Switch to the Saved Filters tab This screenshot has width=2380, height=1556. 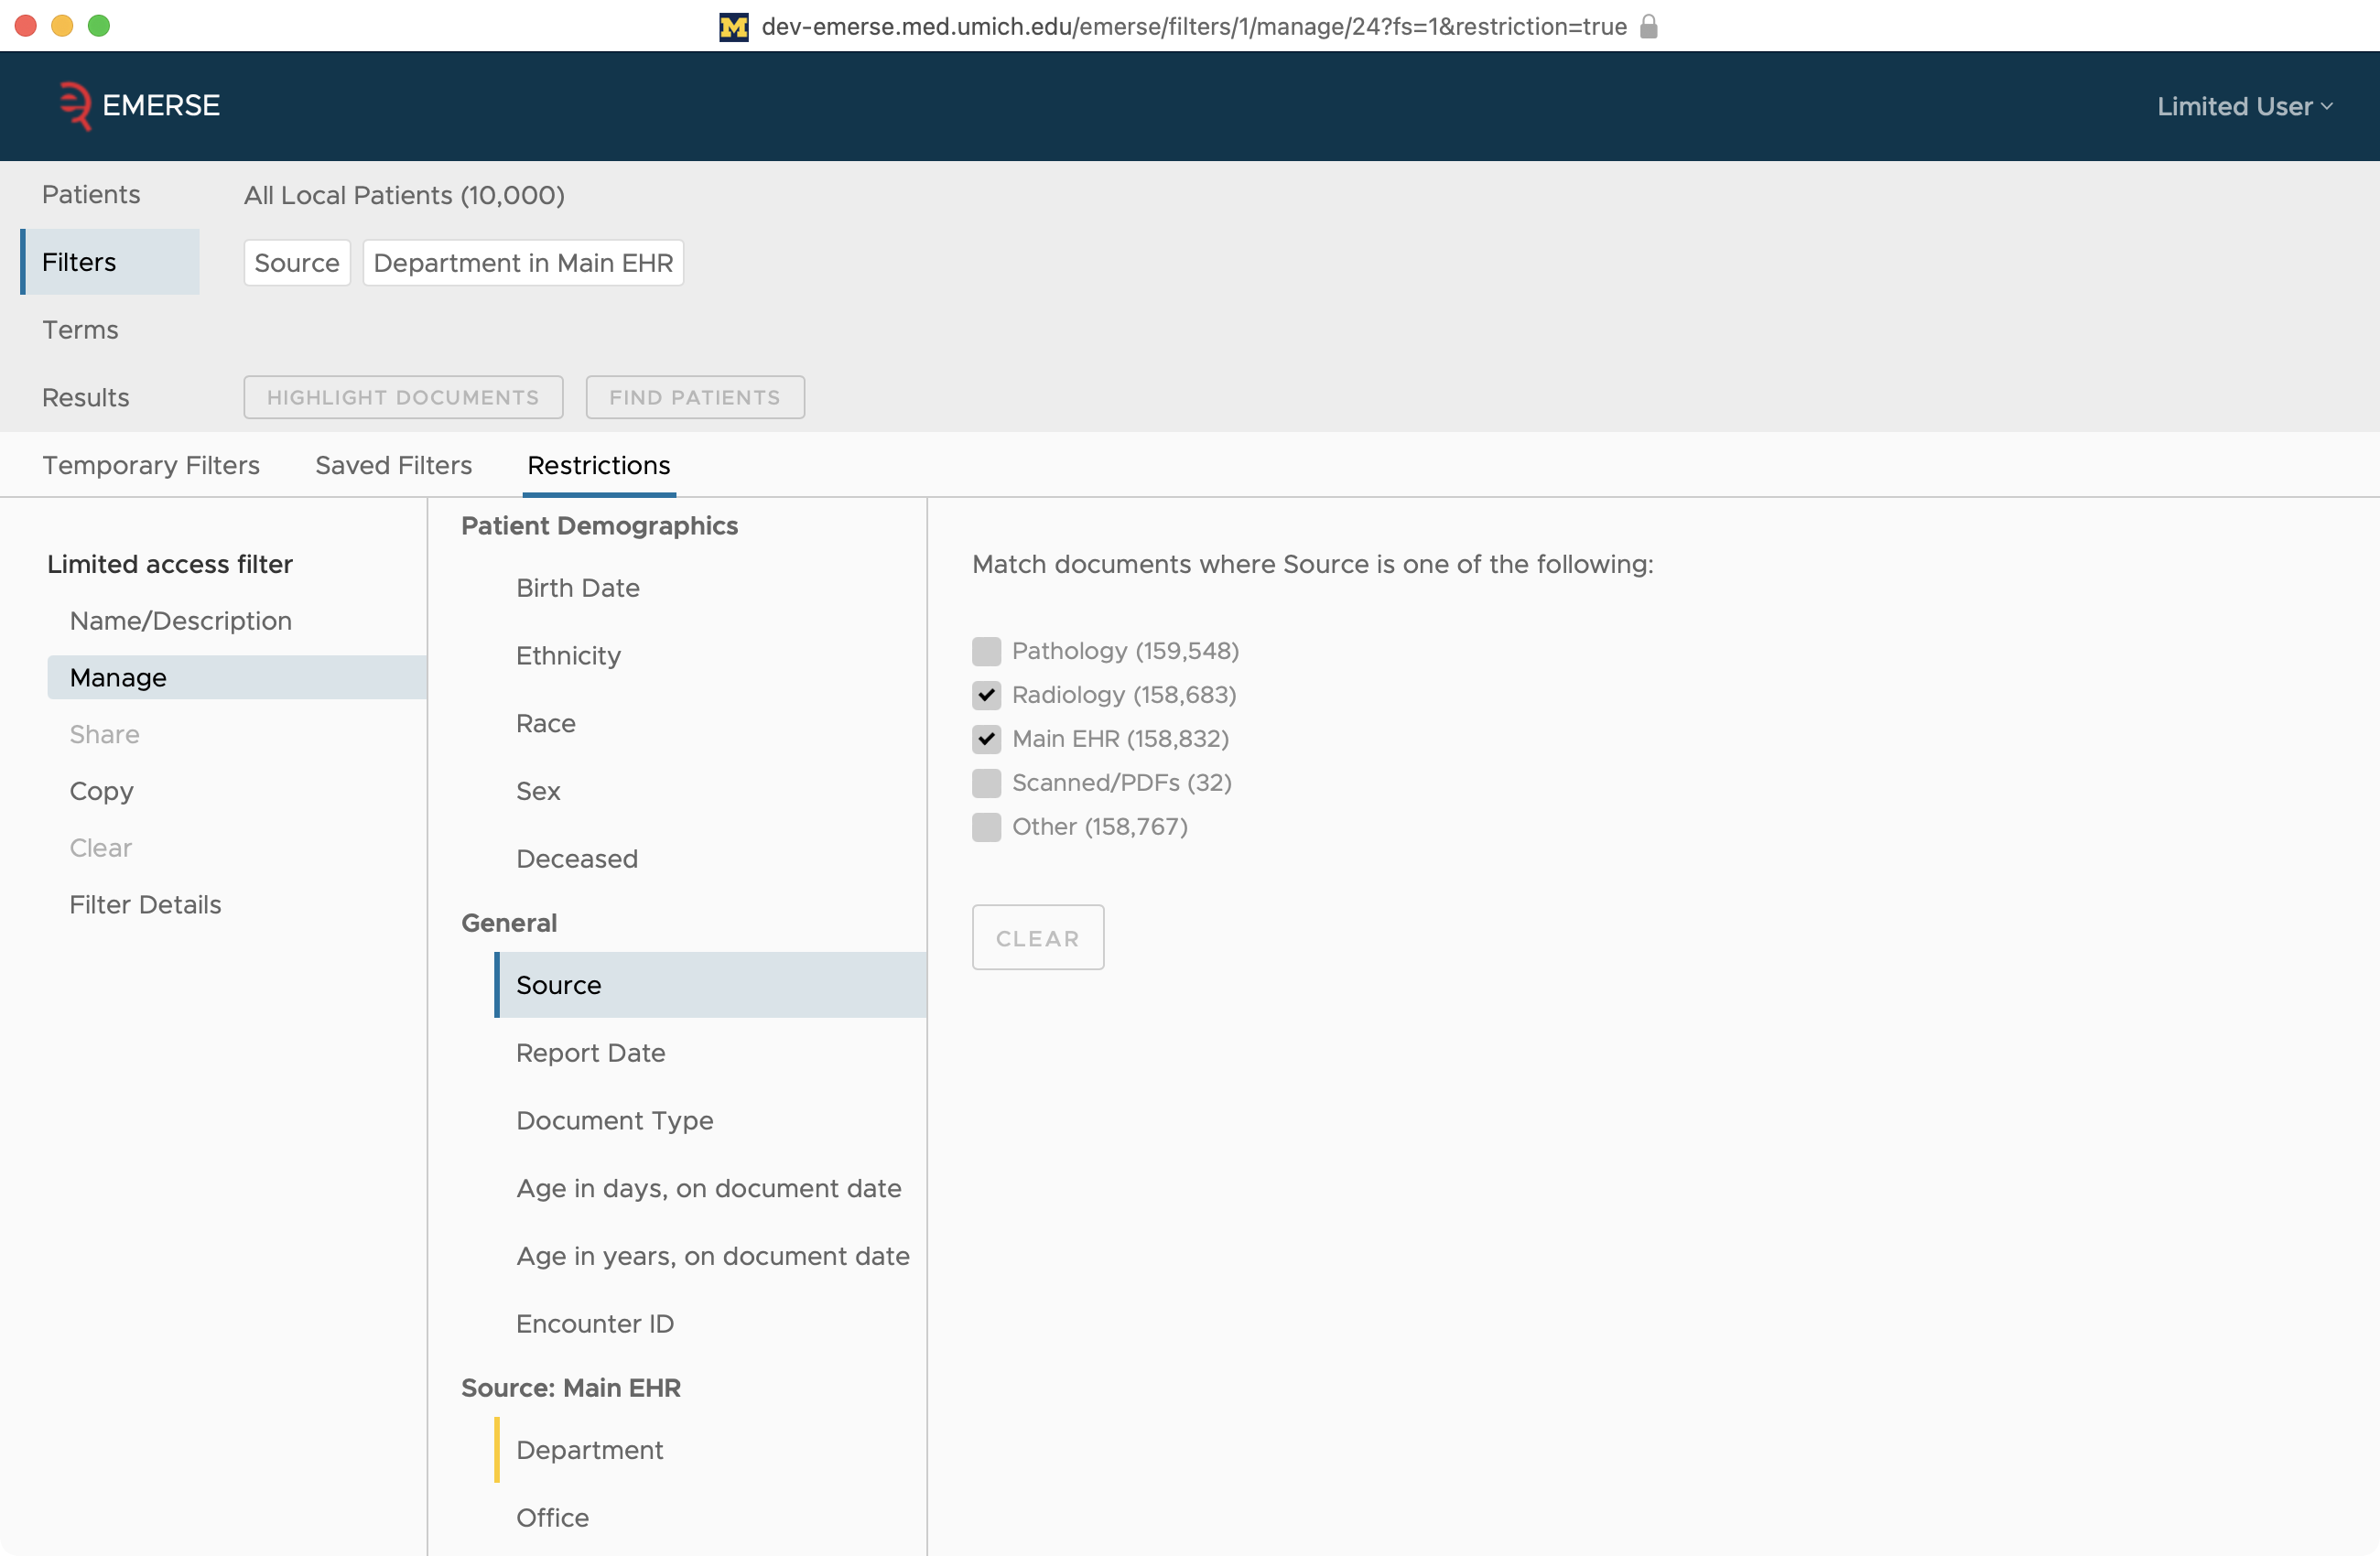click(394, 465)
